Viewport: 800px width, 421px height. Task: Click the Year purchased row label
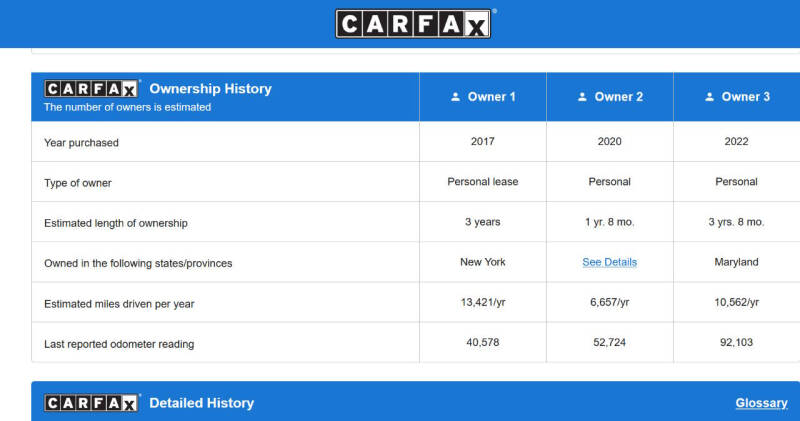point(81,143)
